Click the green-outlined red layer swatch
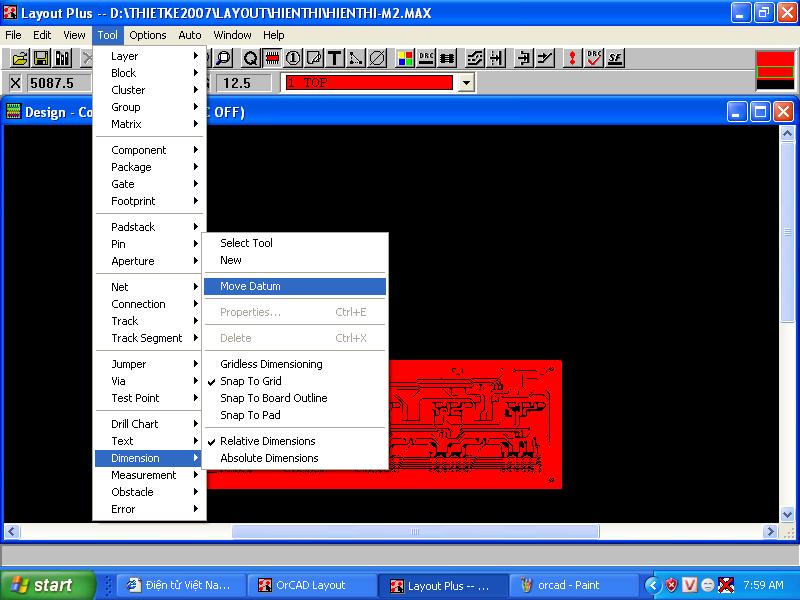The height and width of the screenshot is (600, 800). (x=775, y=72)
